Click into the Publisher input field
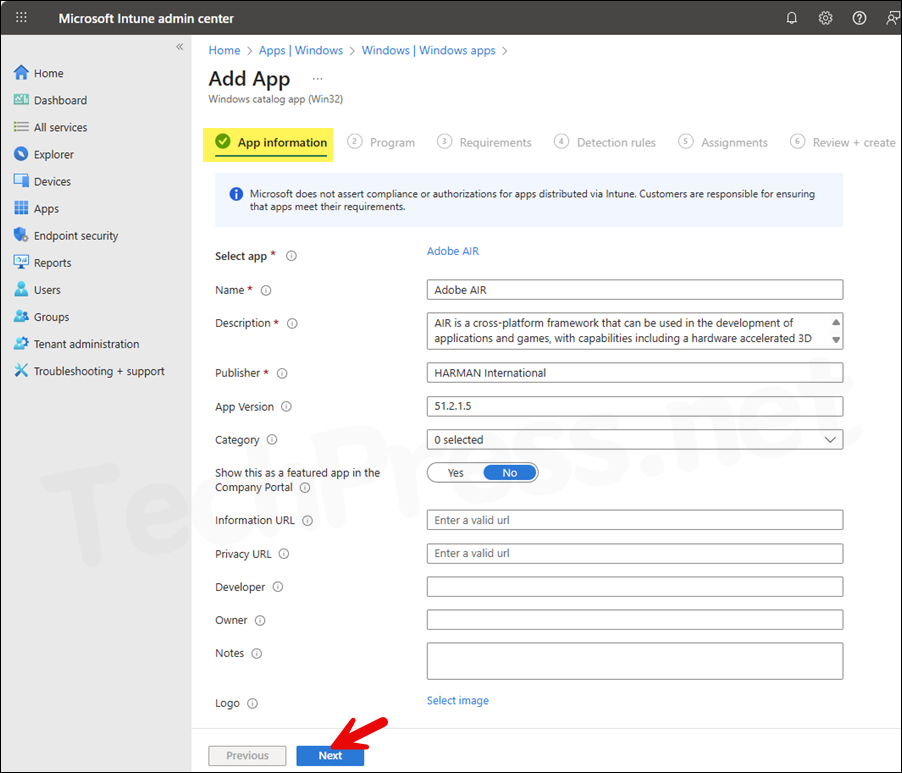Image resolution: width=902 pixels, height=773 pixels. pos(635,373)
